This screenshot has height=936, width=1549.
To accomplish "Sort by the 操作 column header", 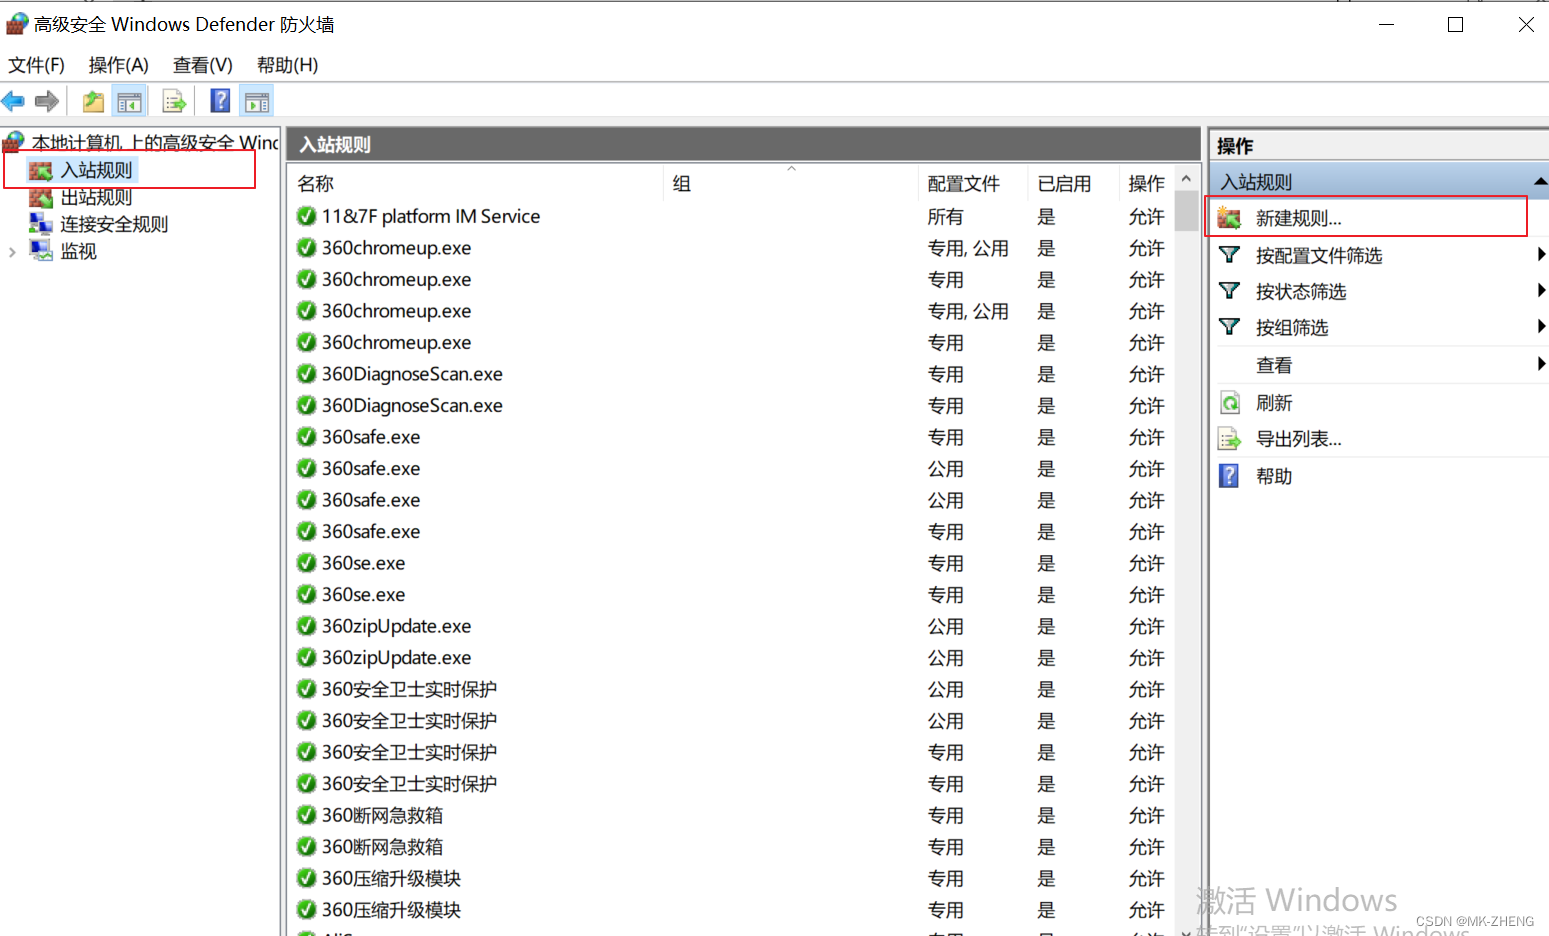I will tap(1146, 184).
